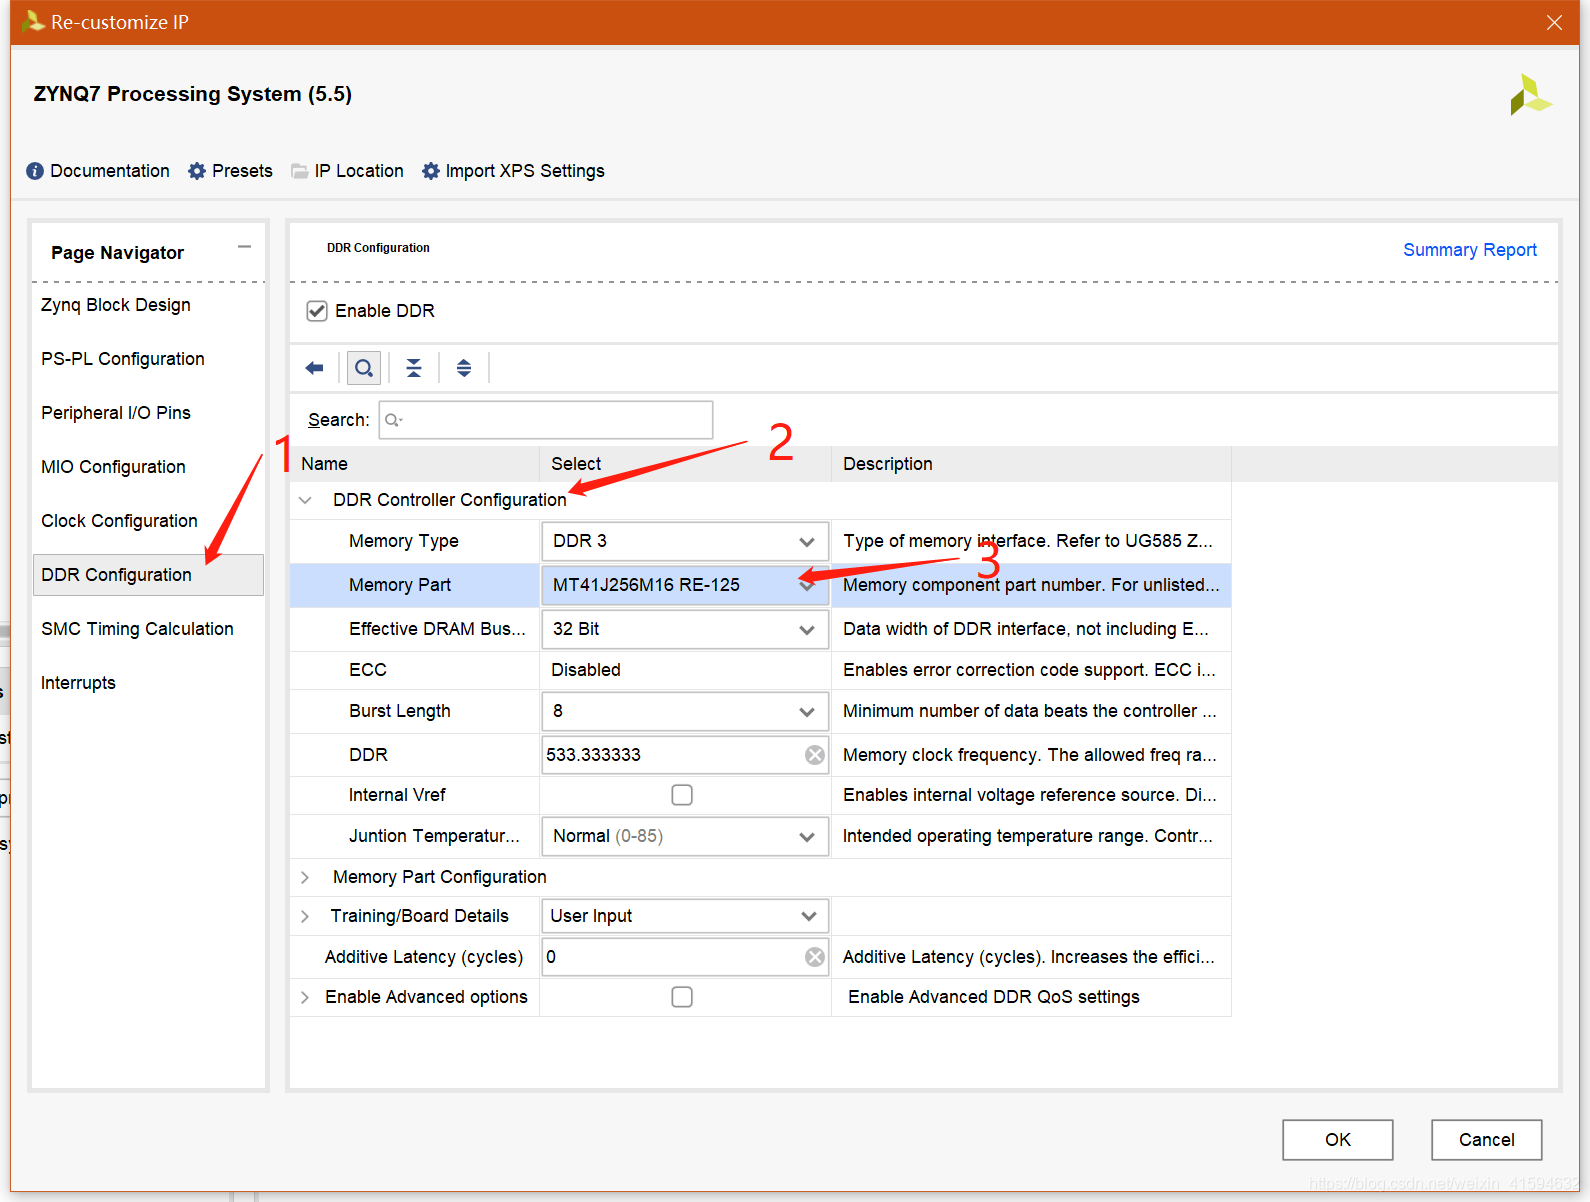Open the Memory Part MT41J256M16 dropdown
Viewport: 1590px width, 1202px height.
[x=685, y=585]
